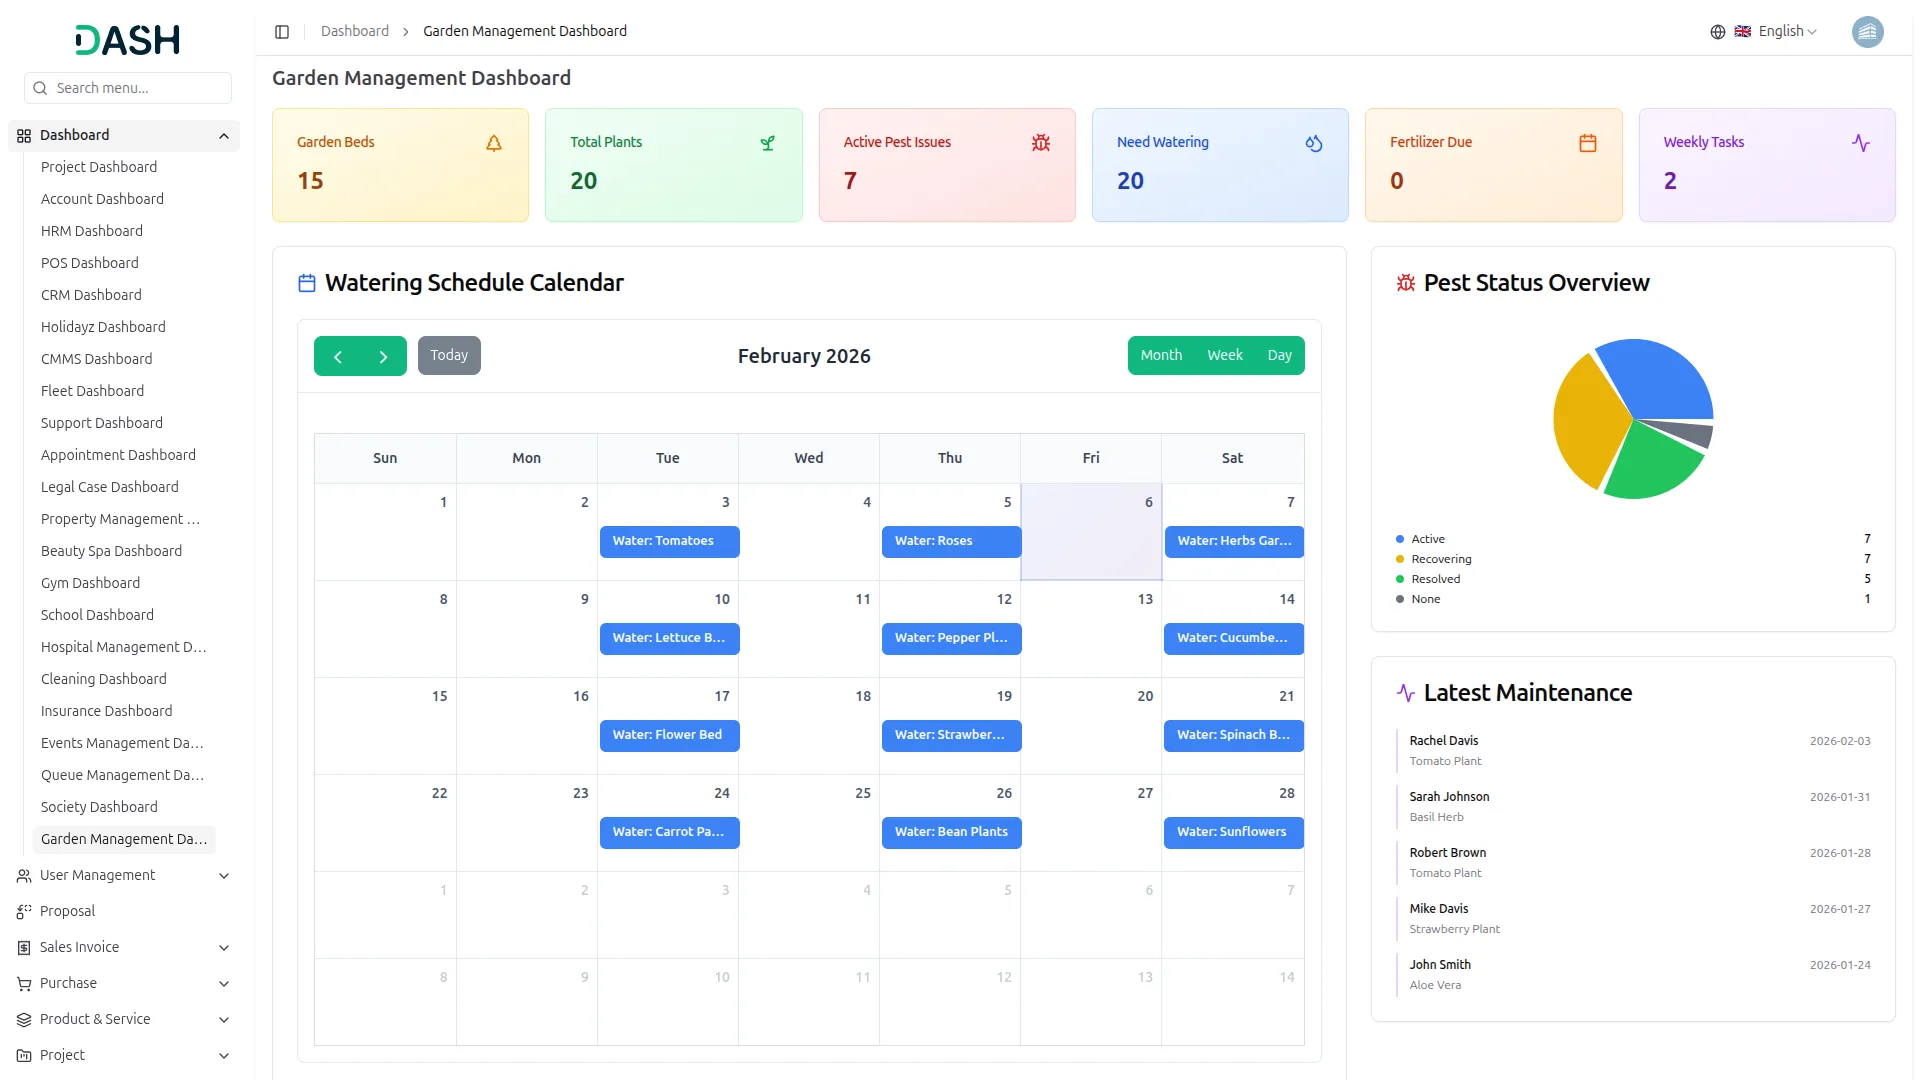This screenshot has height=1080, width=1920.
Task: Switch calendar to Week view
Action: tap(1225, 356)
